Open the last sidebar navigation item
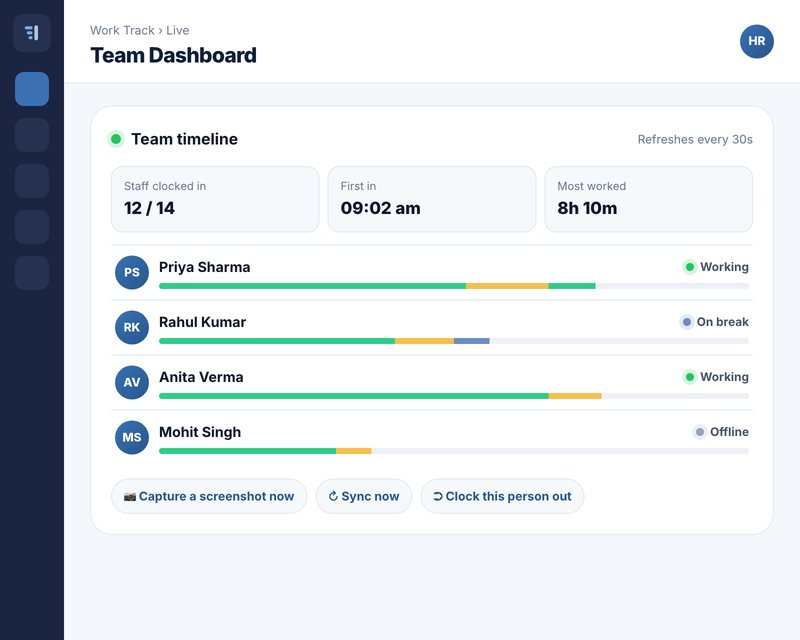 point(32,273)
